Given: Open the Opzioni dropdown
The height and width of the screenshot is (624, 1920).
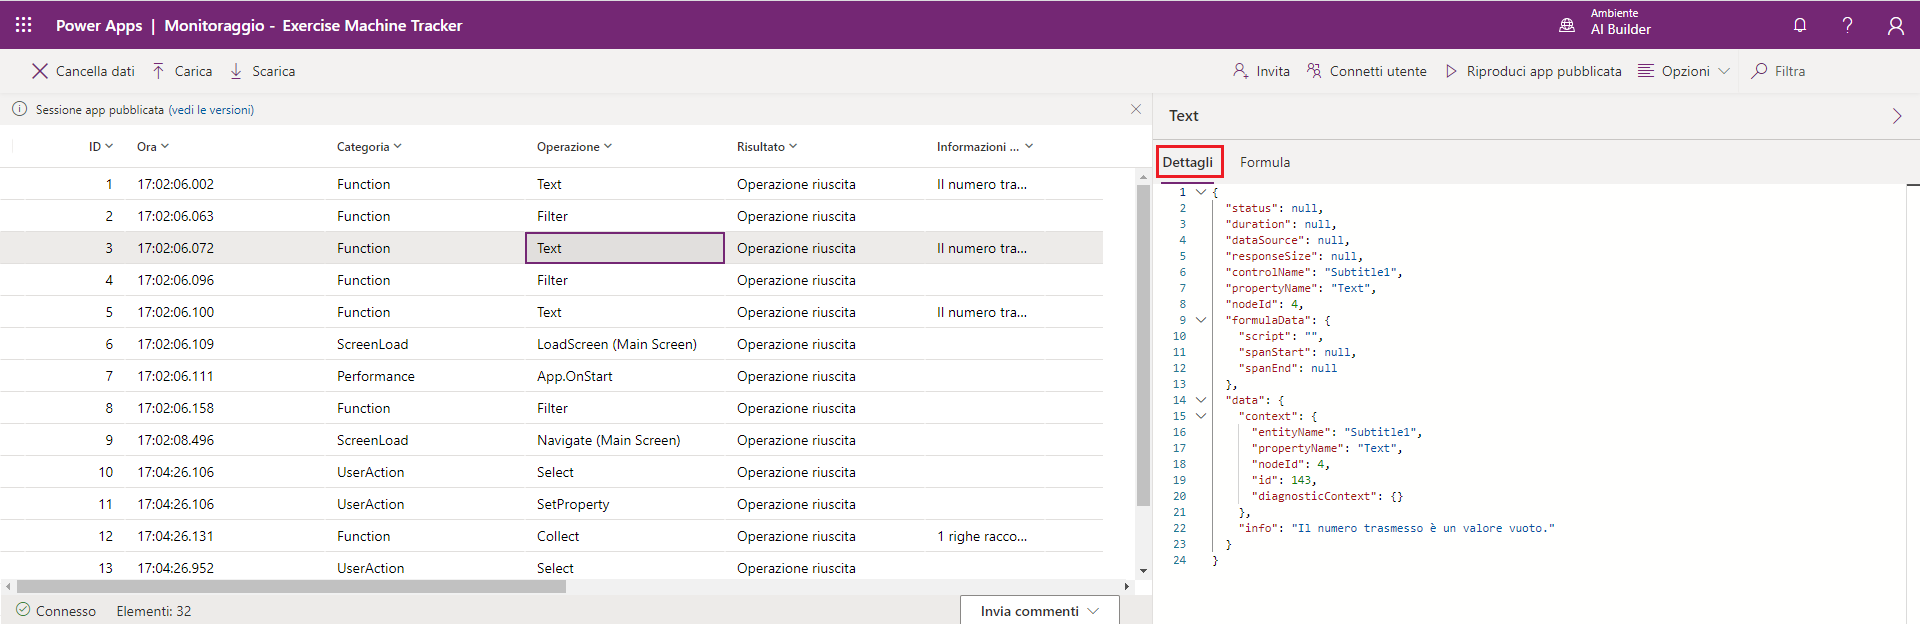Looking at the screenshot, I should (1684, 71).
